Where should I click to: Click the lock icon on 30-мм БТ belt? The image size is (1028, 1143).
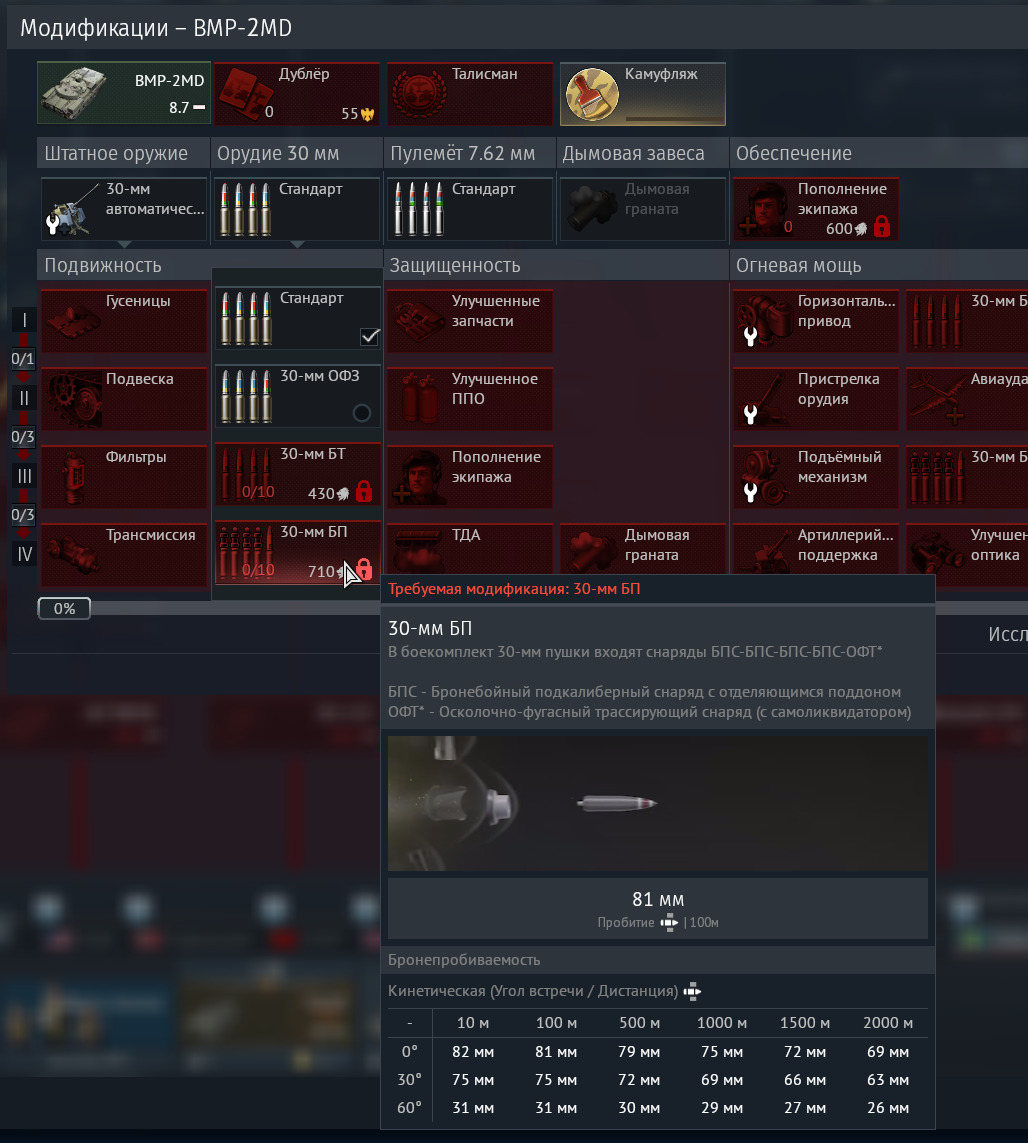364,492
